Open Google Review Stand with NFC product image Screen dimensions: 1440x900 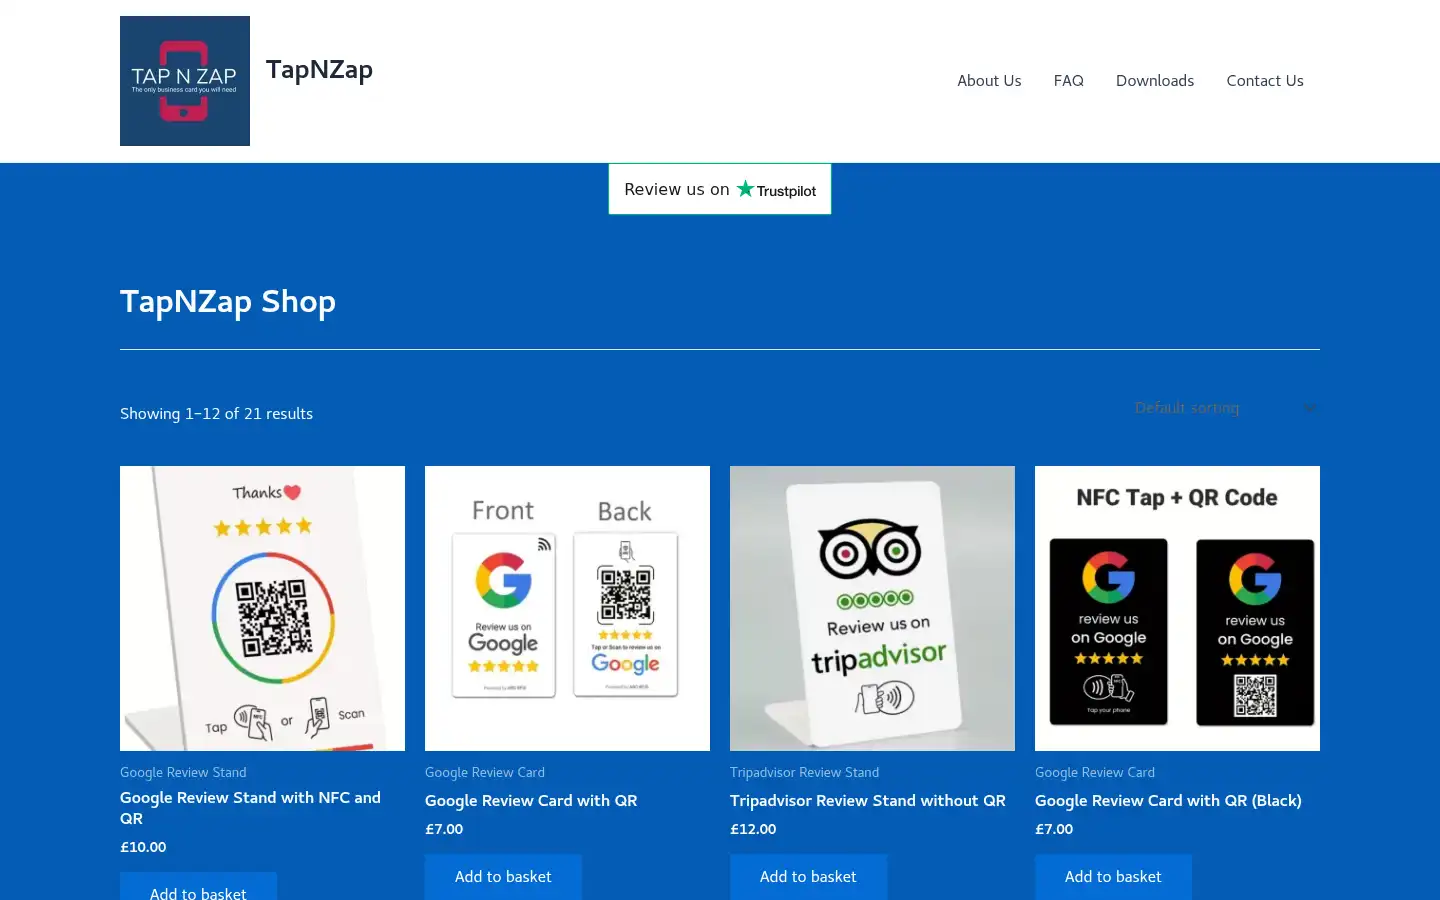click(x=262, y=608)
